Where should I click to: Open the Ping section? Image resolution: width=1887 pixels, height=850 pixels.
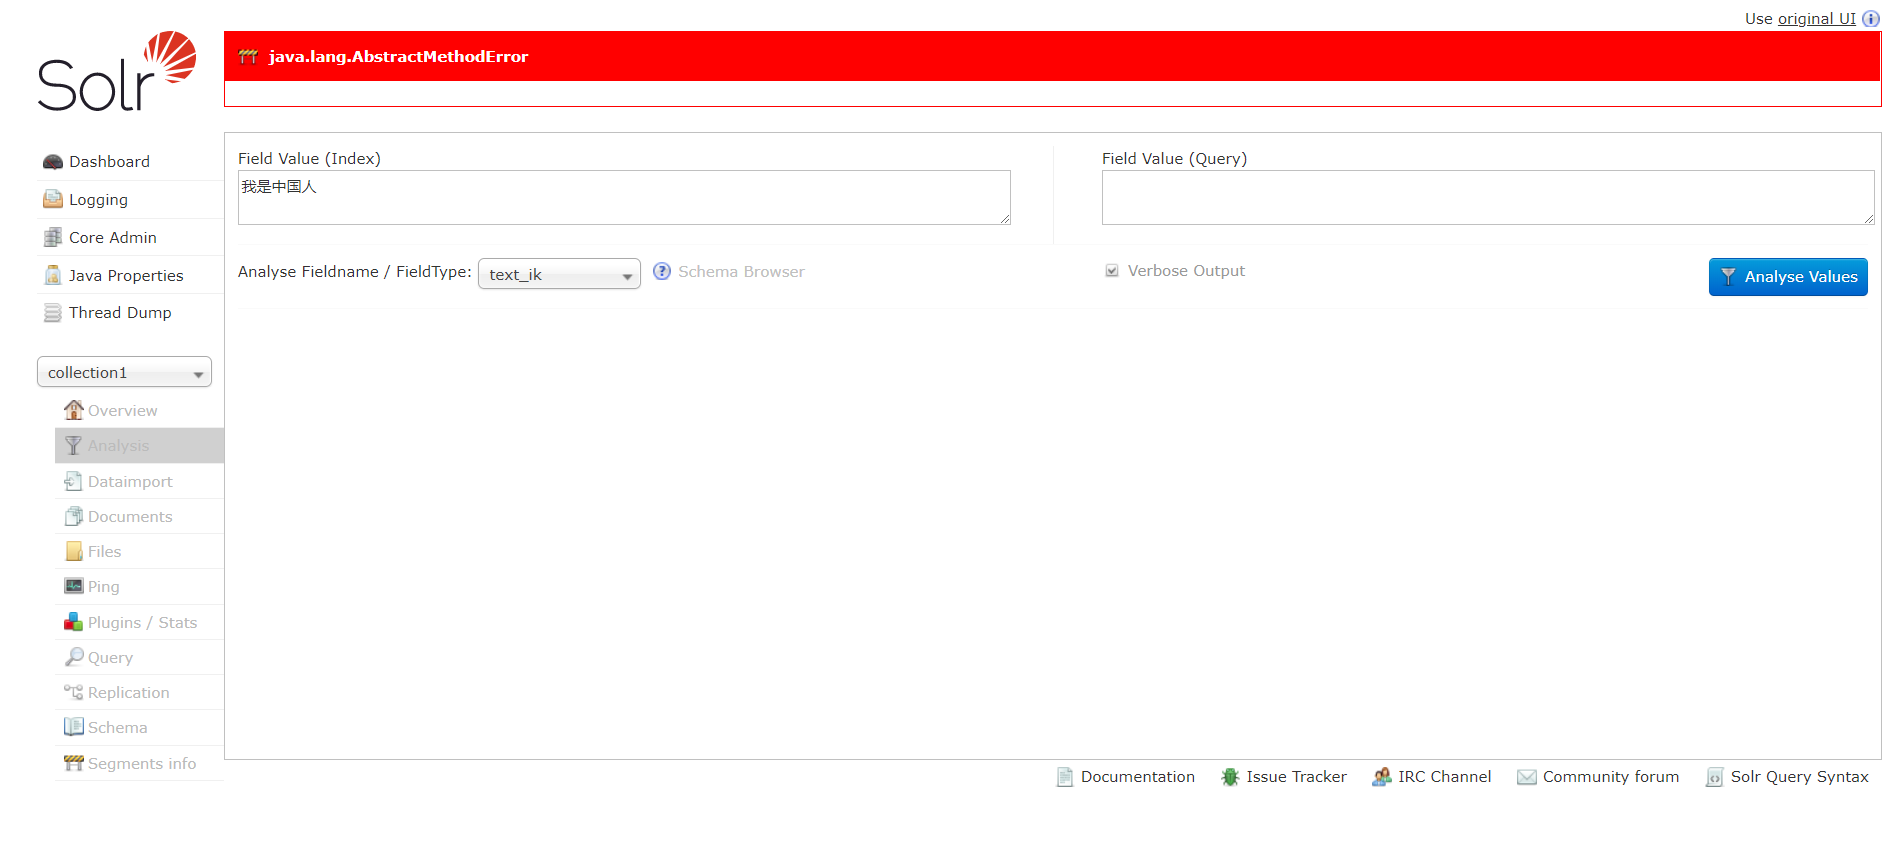point(103,587)
